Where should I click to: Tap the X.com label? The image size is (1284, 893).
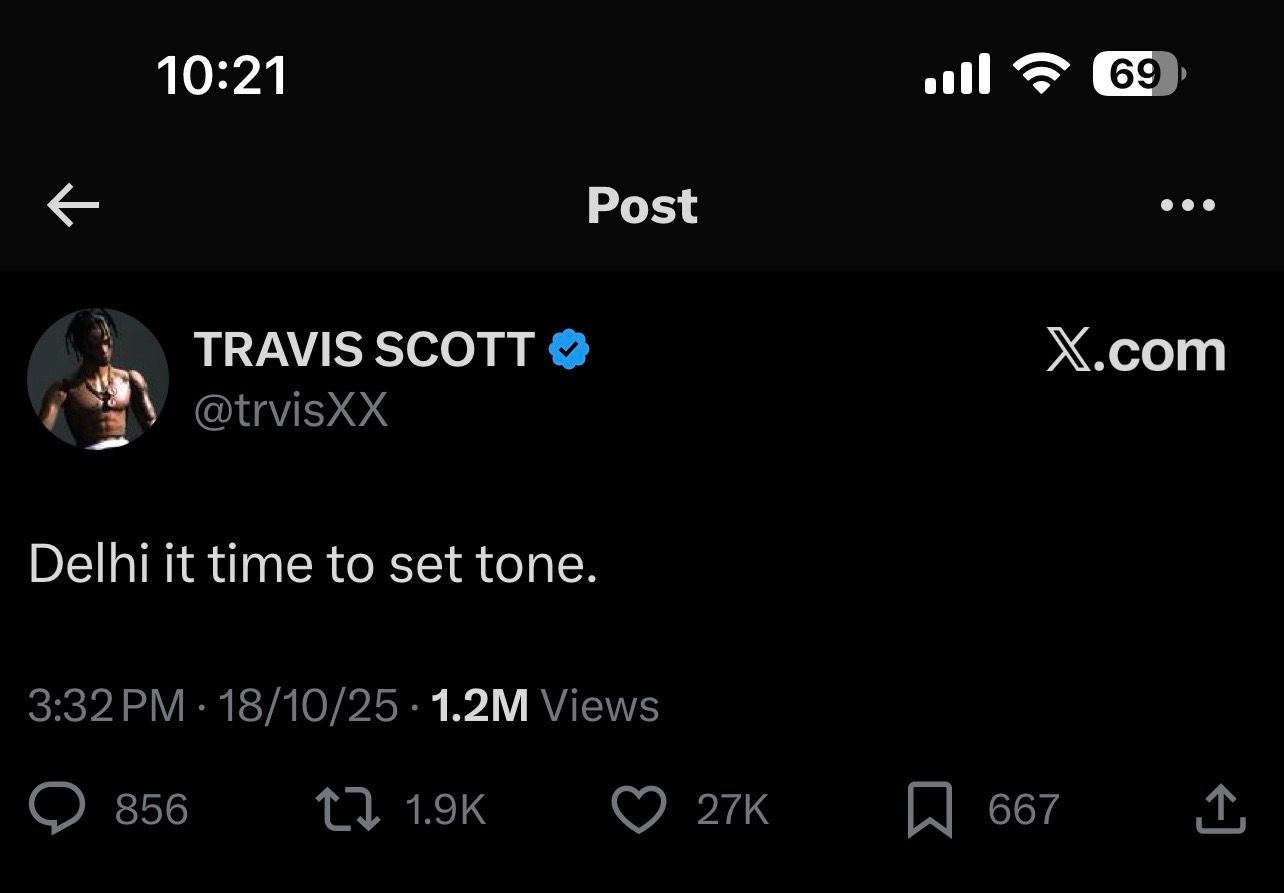pos(1135,351)
